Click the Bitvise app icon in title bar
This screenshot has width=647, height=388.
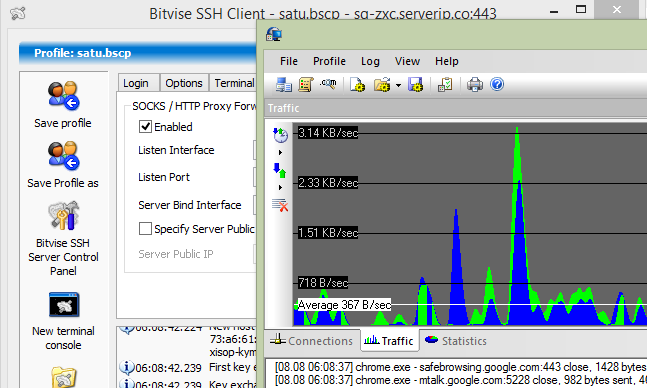tap(18, 14)
